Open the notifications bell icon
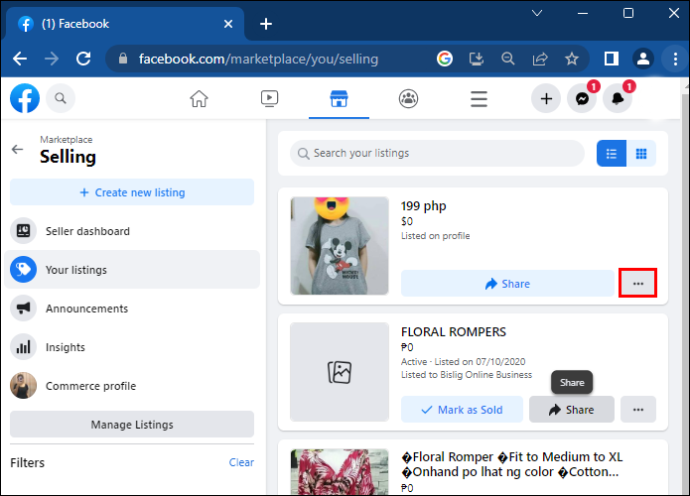 [x=617, y=99]
